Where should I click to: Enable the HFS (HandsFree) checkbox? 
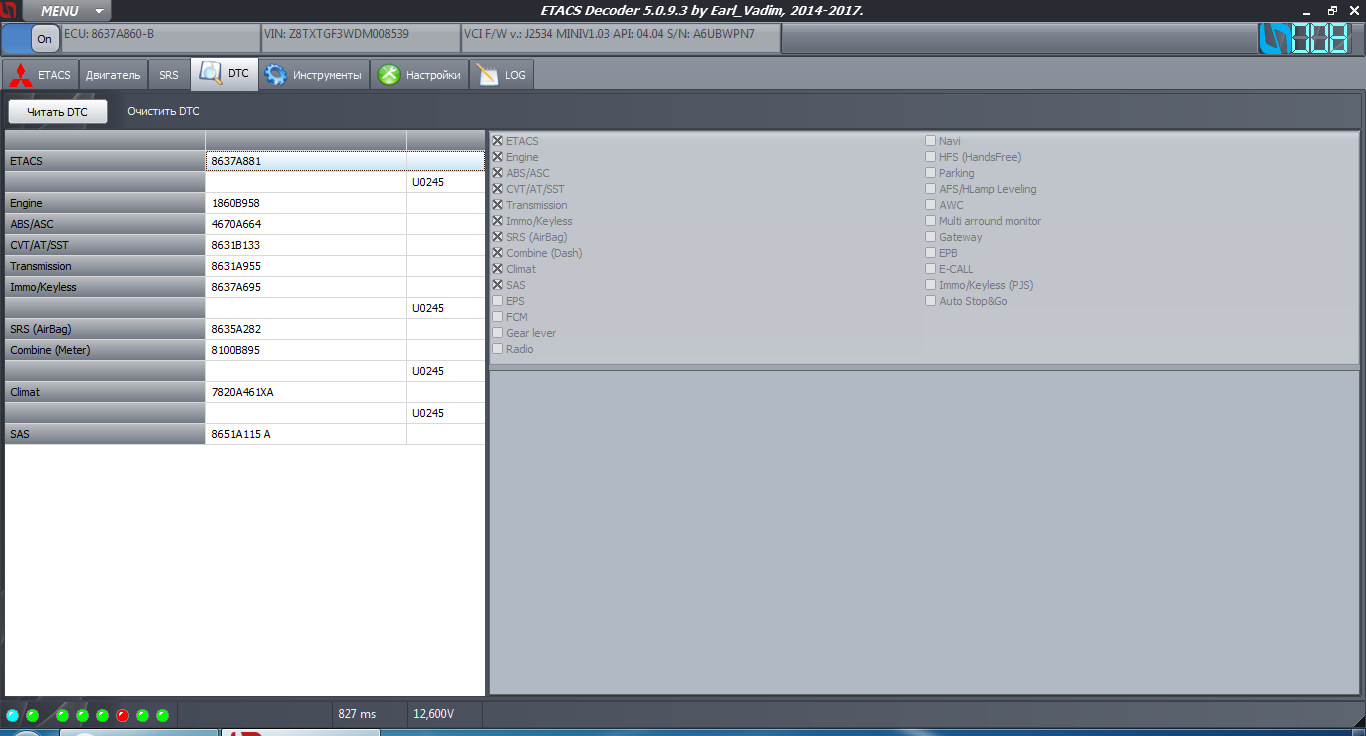931,157
